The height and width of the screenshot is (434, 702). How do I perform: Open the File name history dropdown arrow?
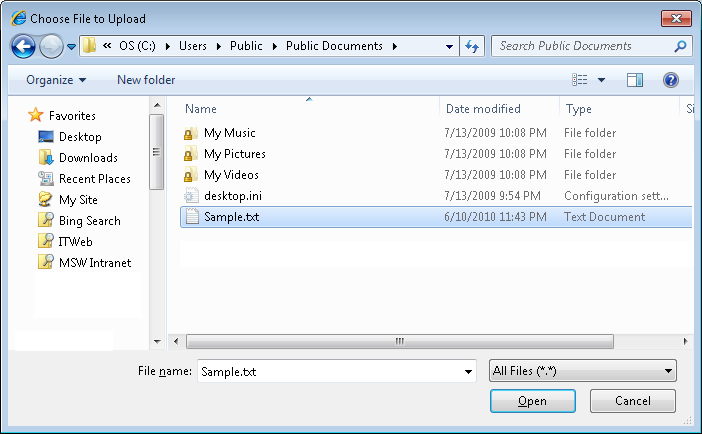[468, 372]
